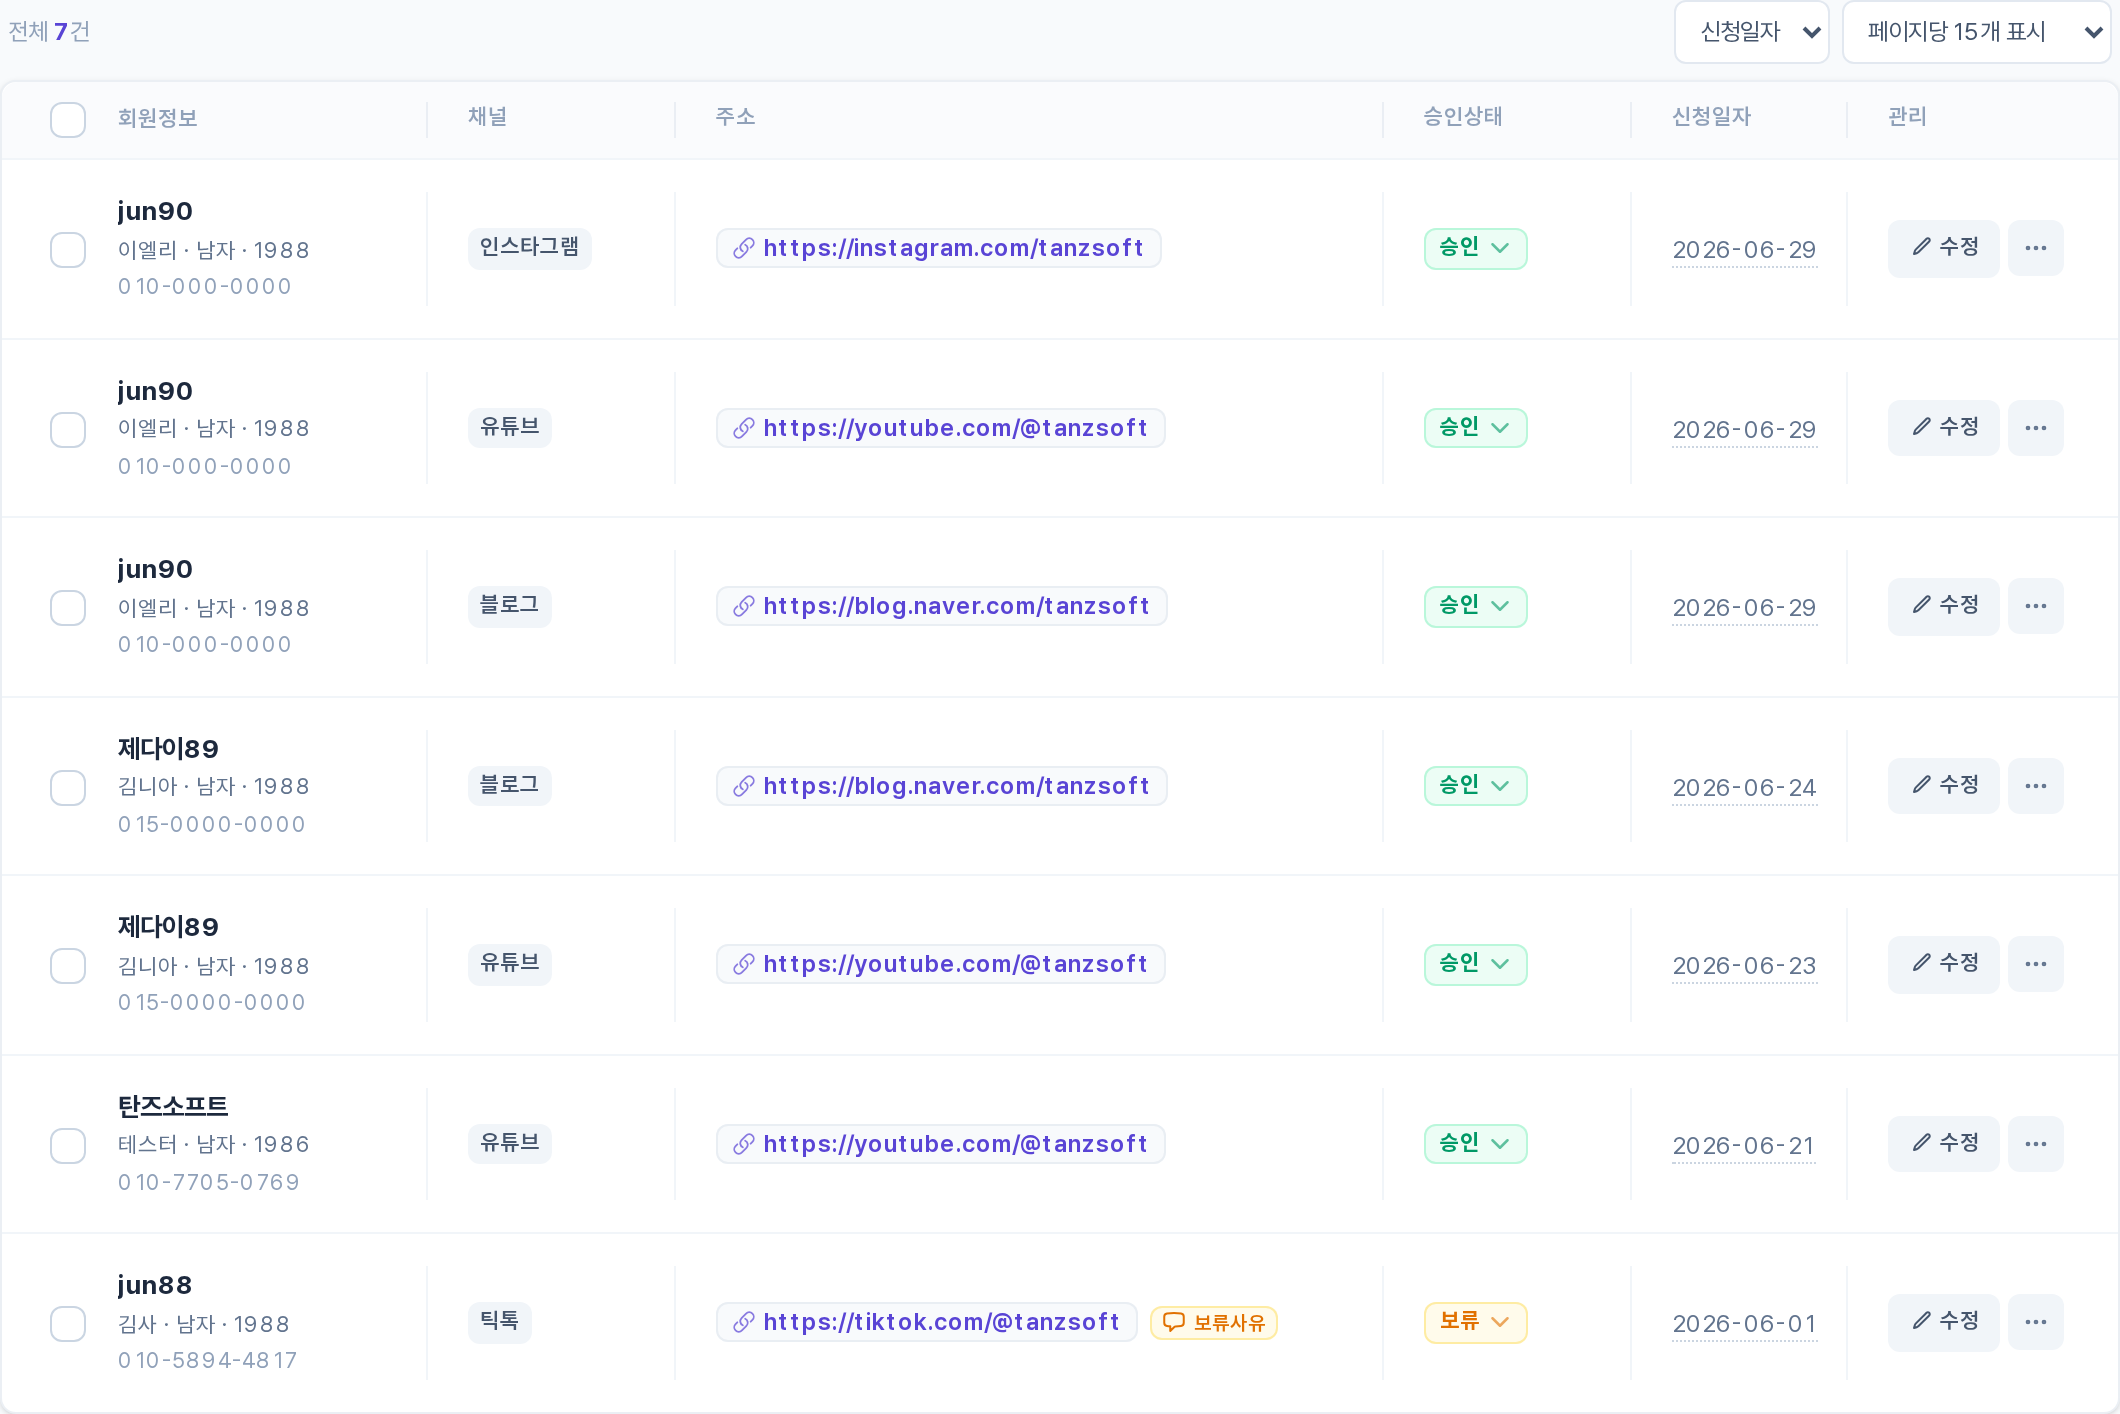Click 보류사유 comment badge on TikTok row
This screenshot has width=2120, height=1414.
(1214, 1322)
